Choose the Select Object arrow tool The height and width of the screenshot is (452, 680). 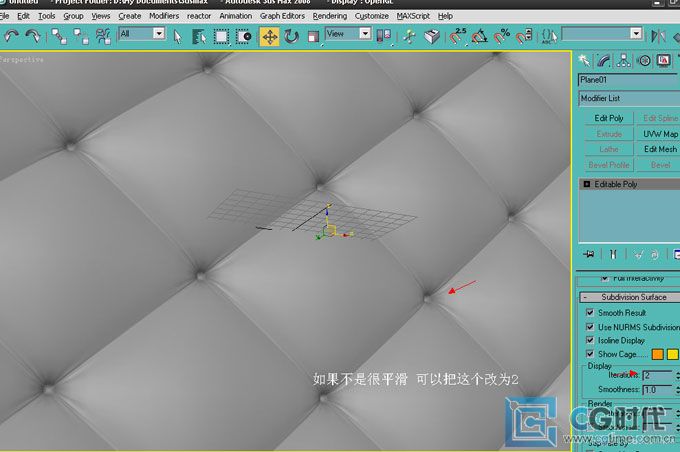pyautogui.click(x=177, y=37)
